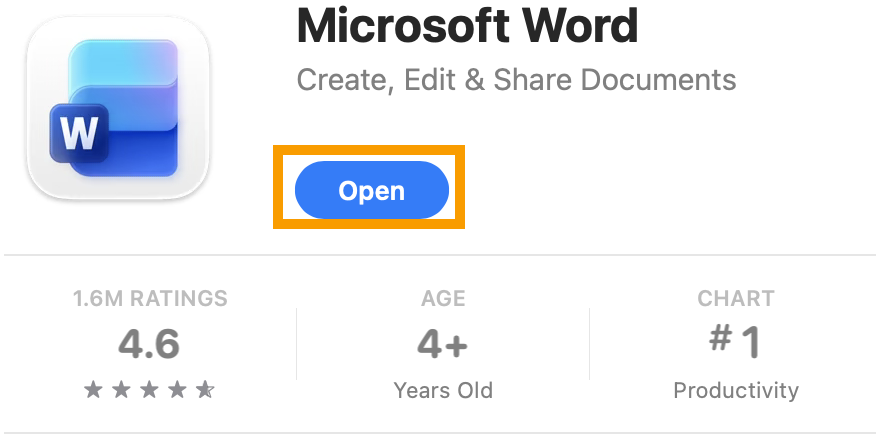Select the 'Create, Edit & Share Documents' subtitle
876x444 pixels.
coord(516,79)
